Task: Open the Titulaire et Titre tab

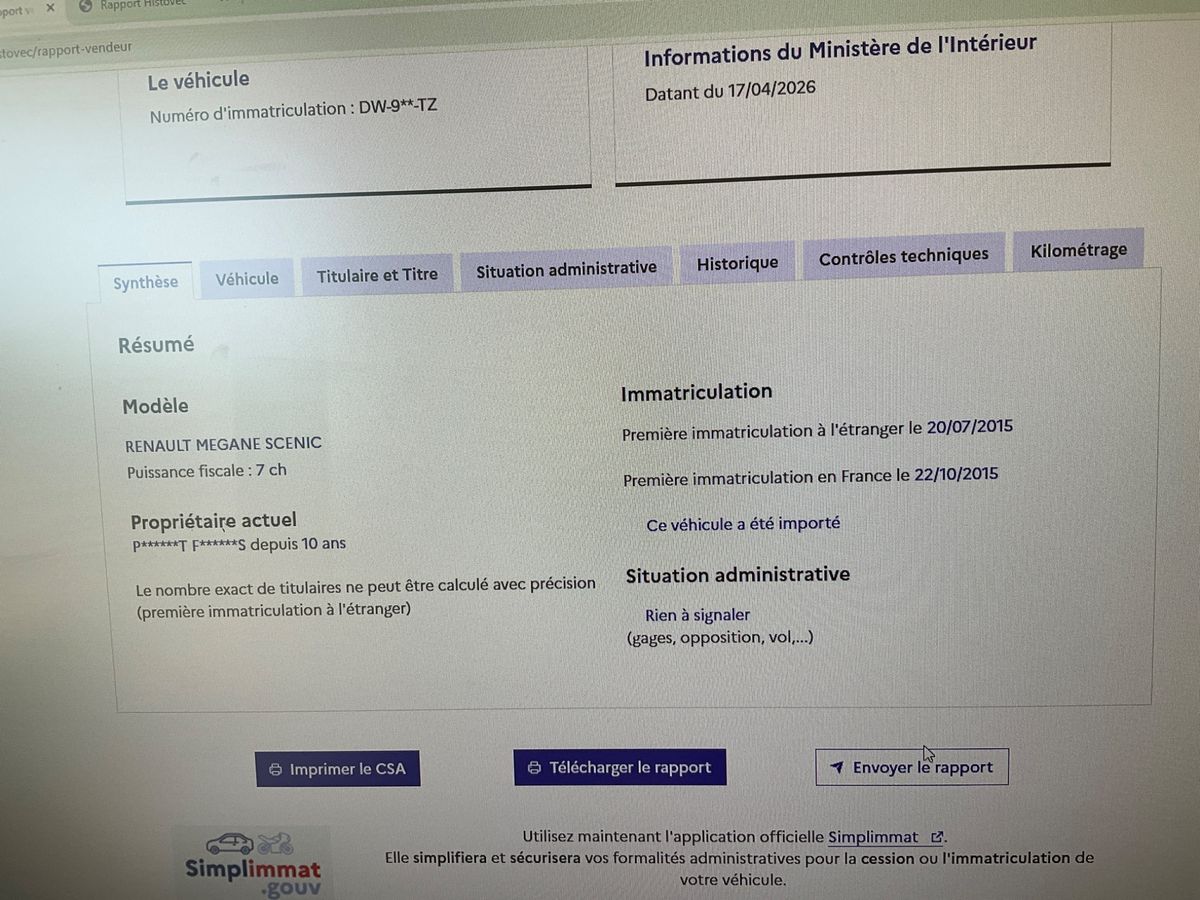Action: (x=377, y=274)
